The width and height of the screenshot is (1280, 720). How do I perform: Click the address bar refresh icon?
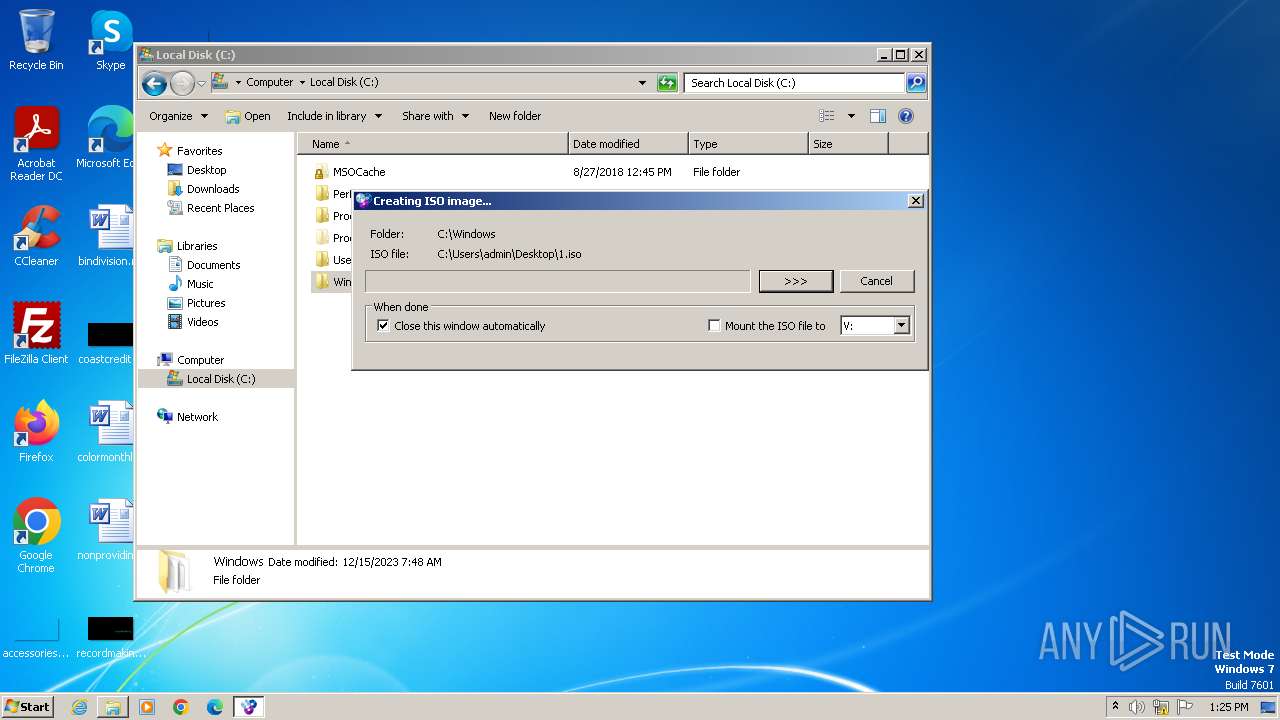click(667, 83)
